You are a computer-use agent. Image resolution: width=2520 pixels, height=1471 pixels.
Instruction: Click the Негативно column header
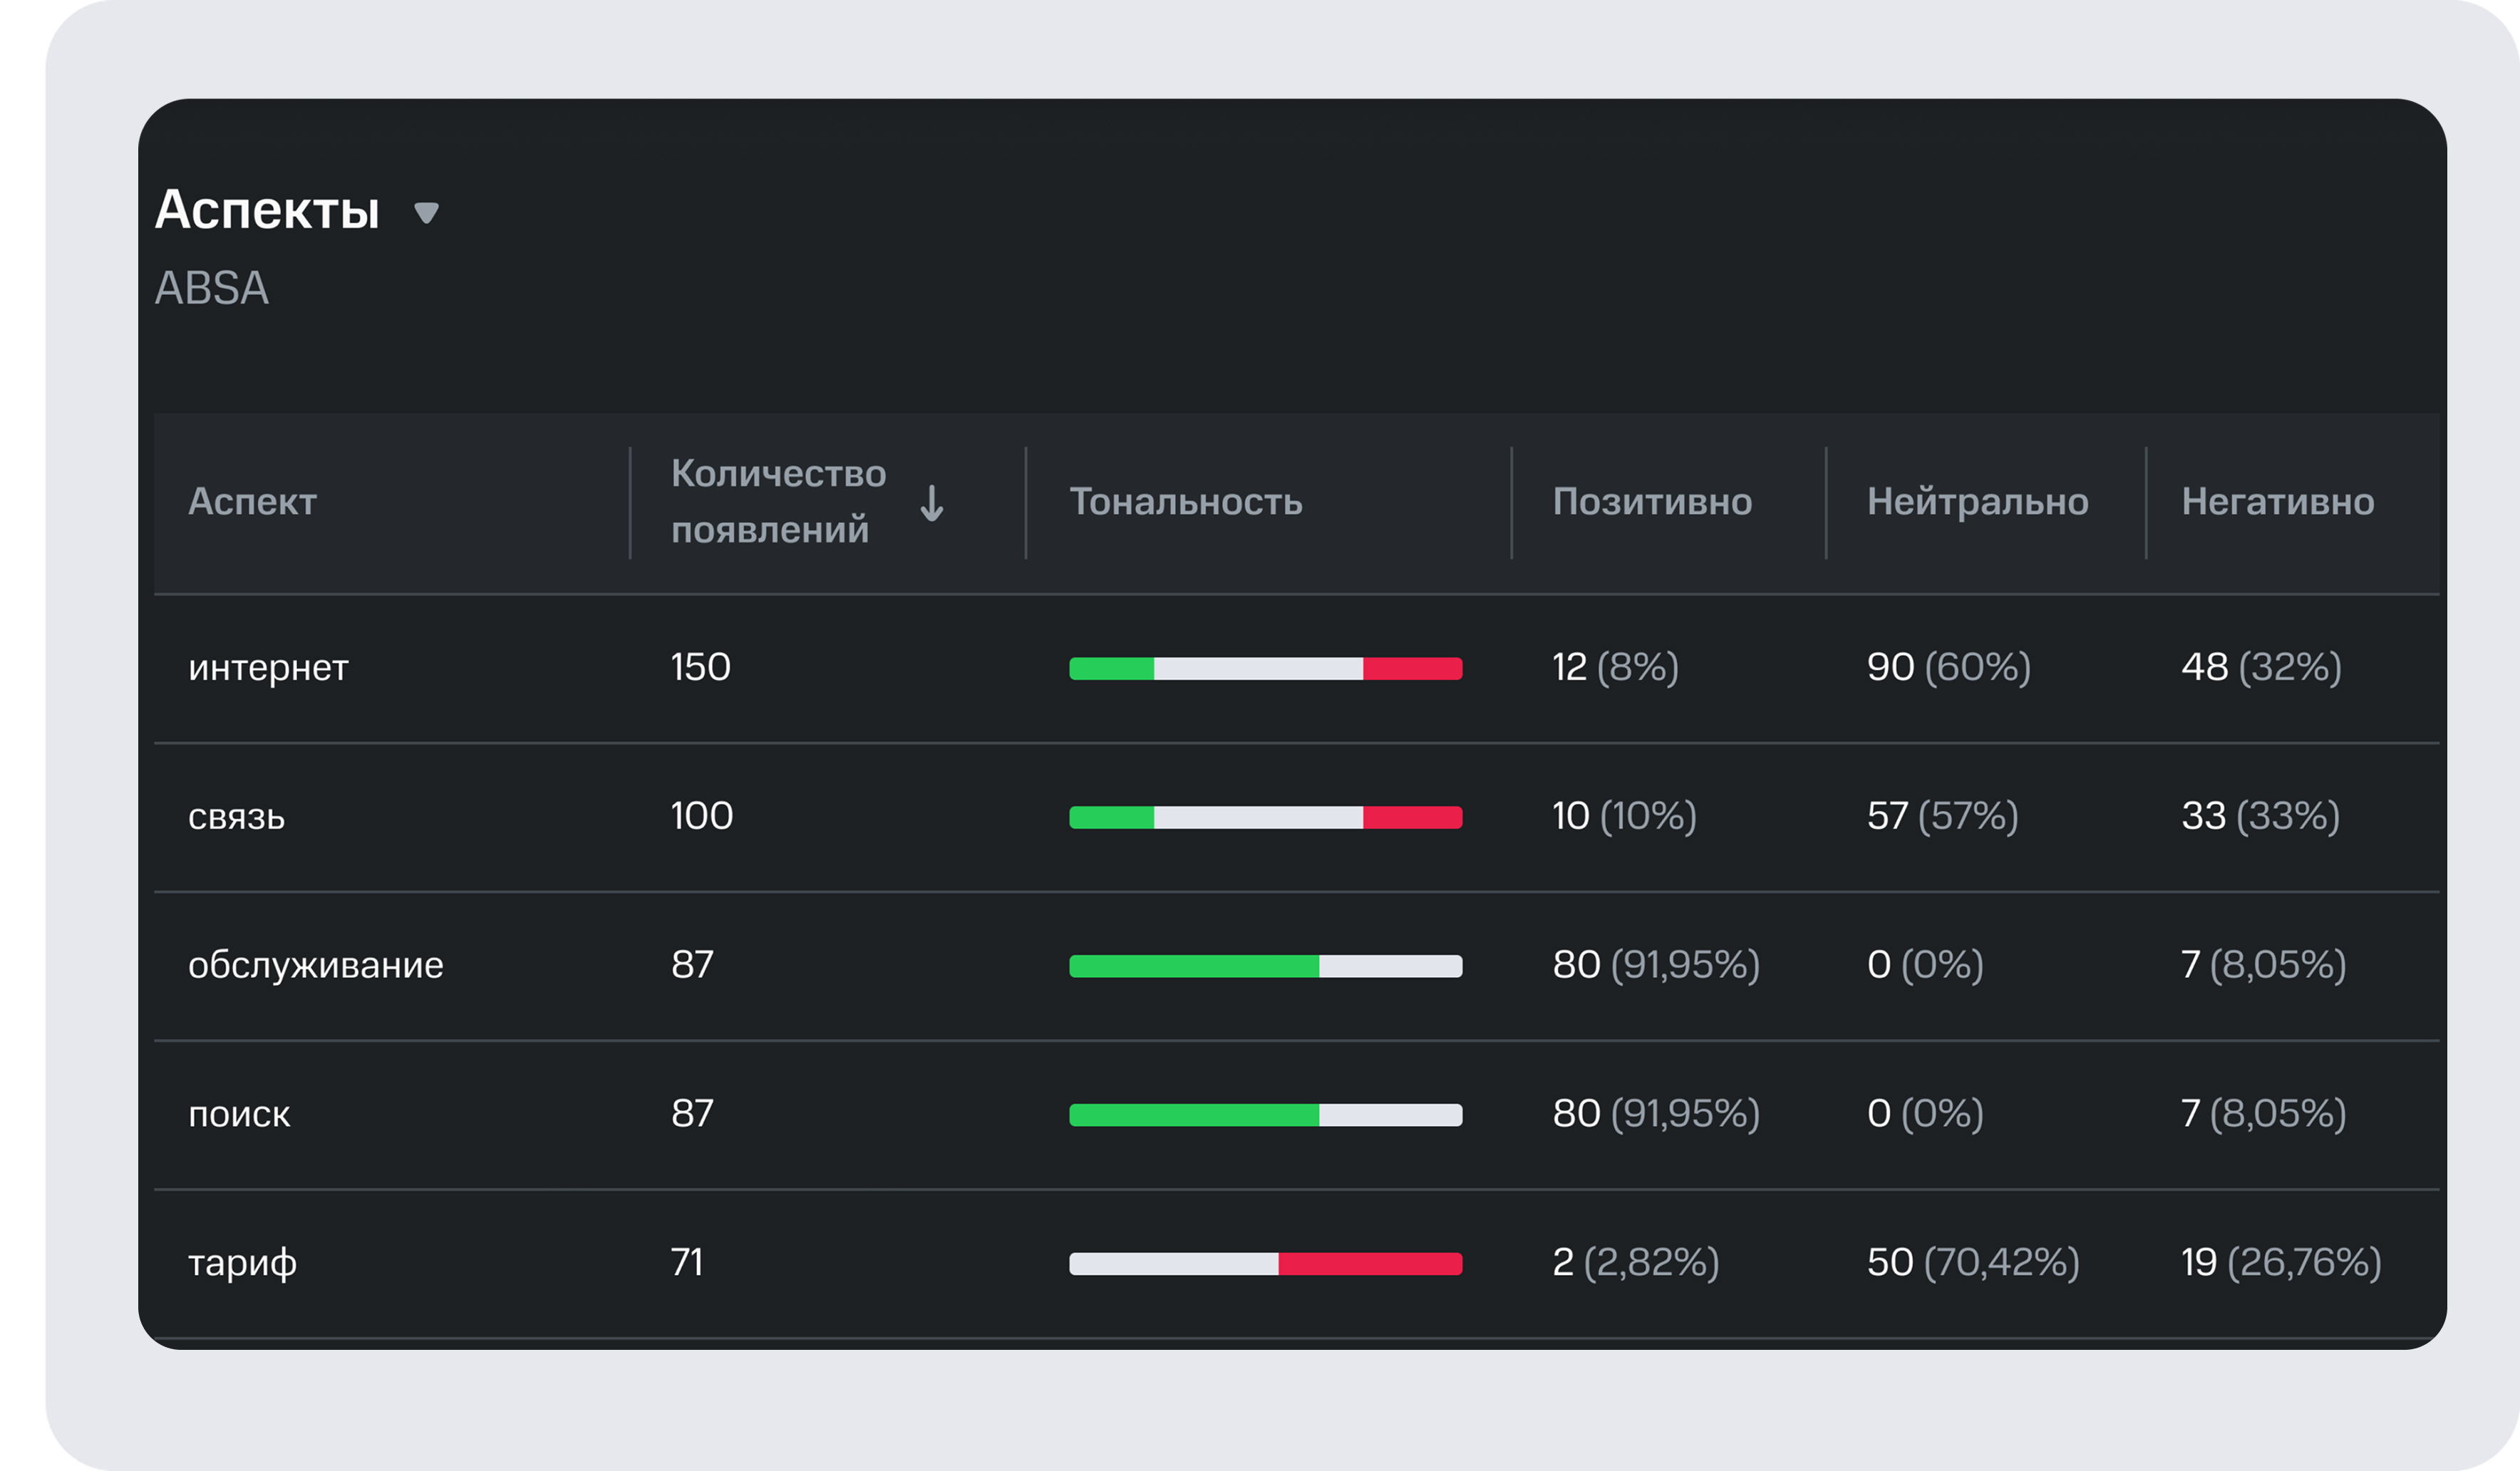(2277, 502)
